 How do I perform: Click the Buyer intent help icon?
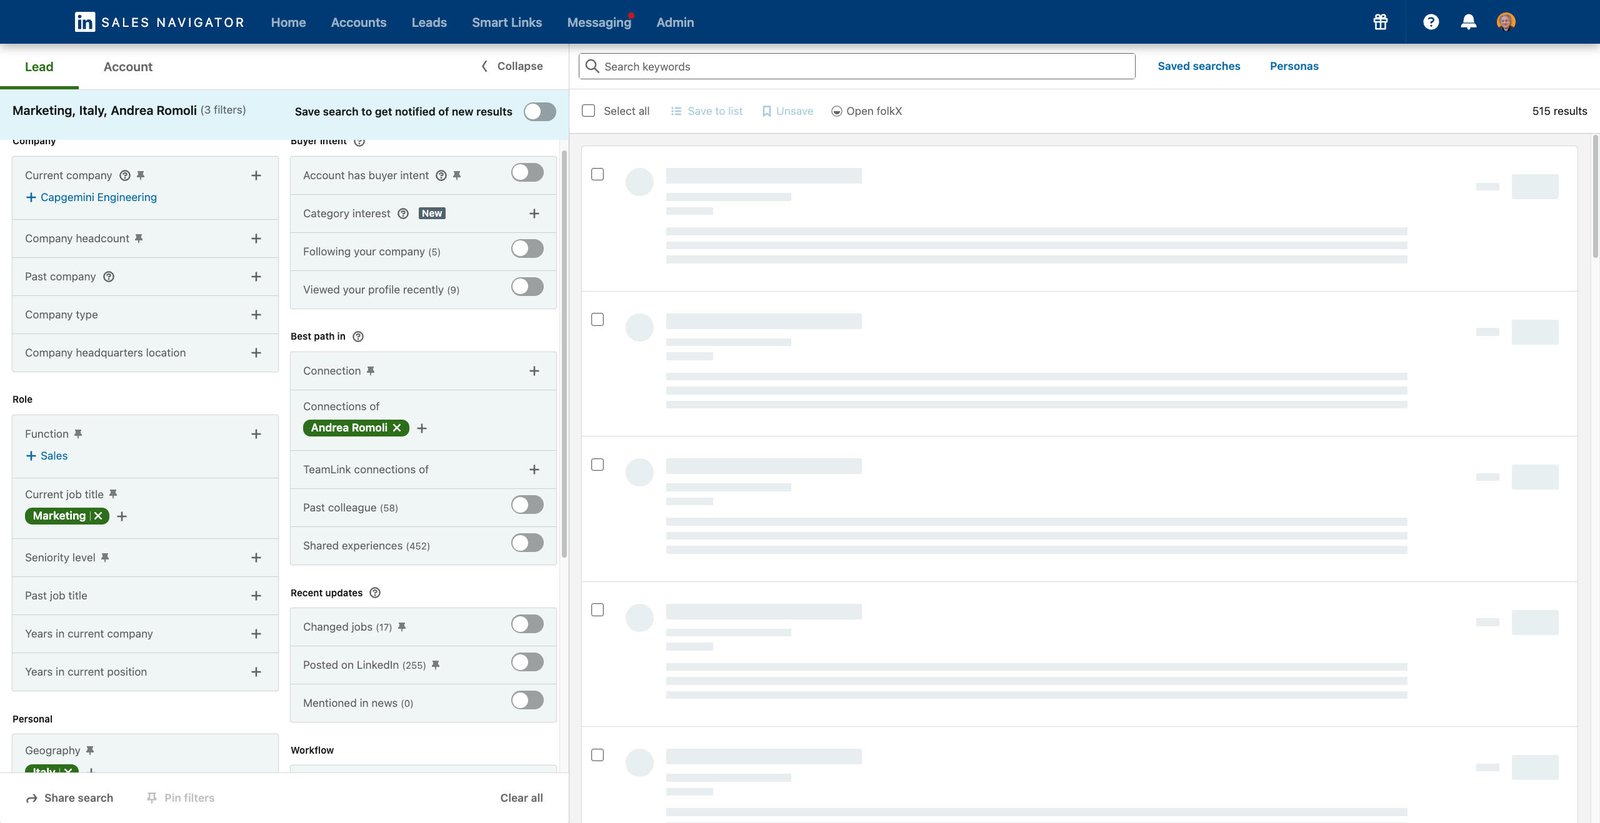(x=360, y=141)
